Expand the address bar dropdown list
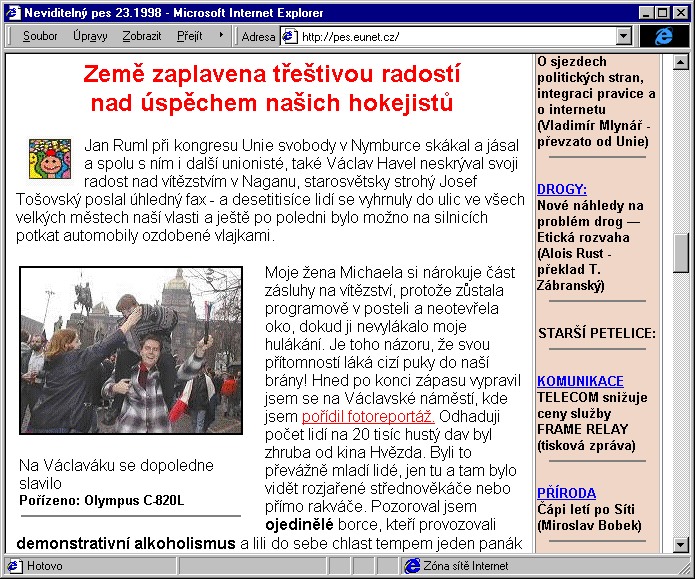The height and width of the screenshot is (579, 695). tap(624, 36)
